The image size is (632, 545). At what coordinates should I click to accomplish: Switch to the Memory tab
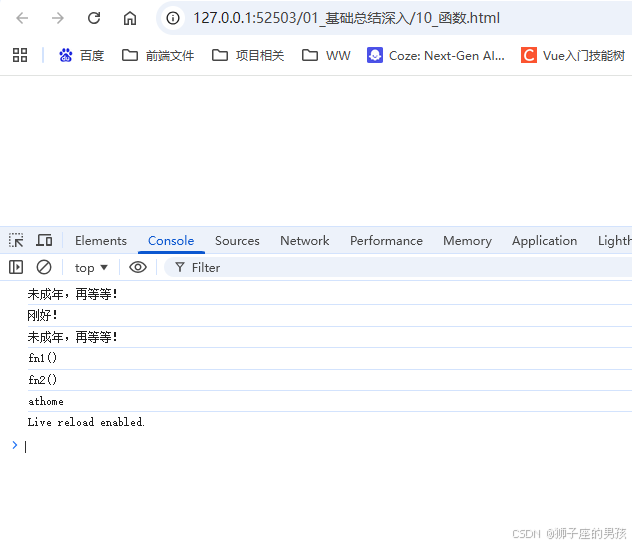467,241
